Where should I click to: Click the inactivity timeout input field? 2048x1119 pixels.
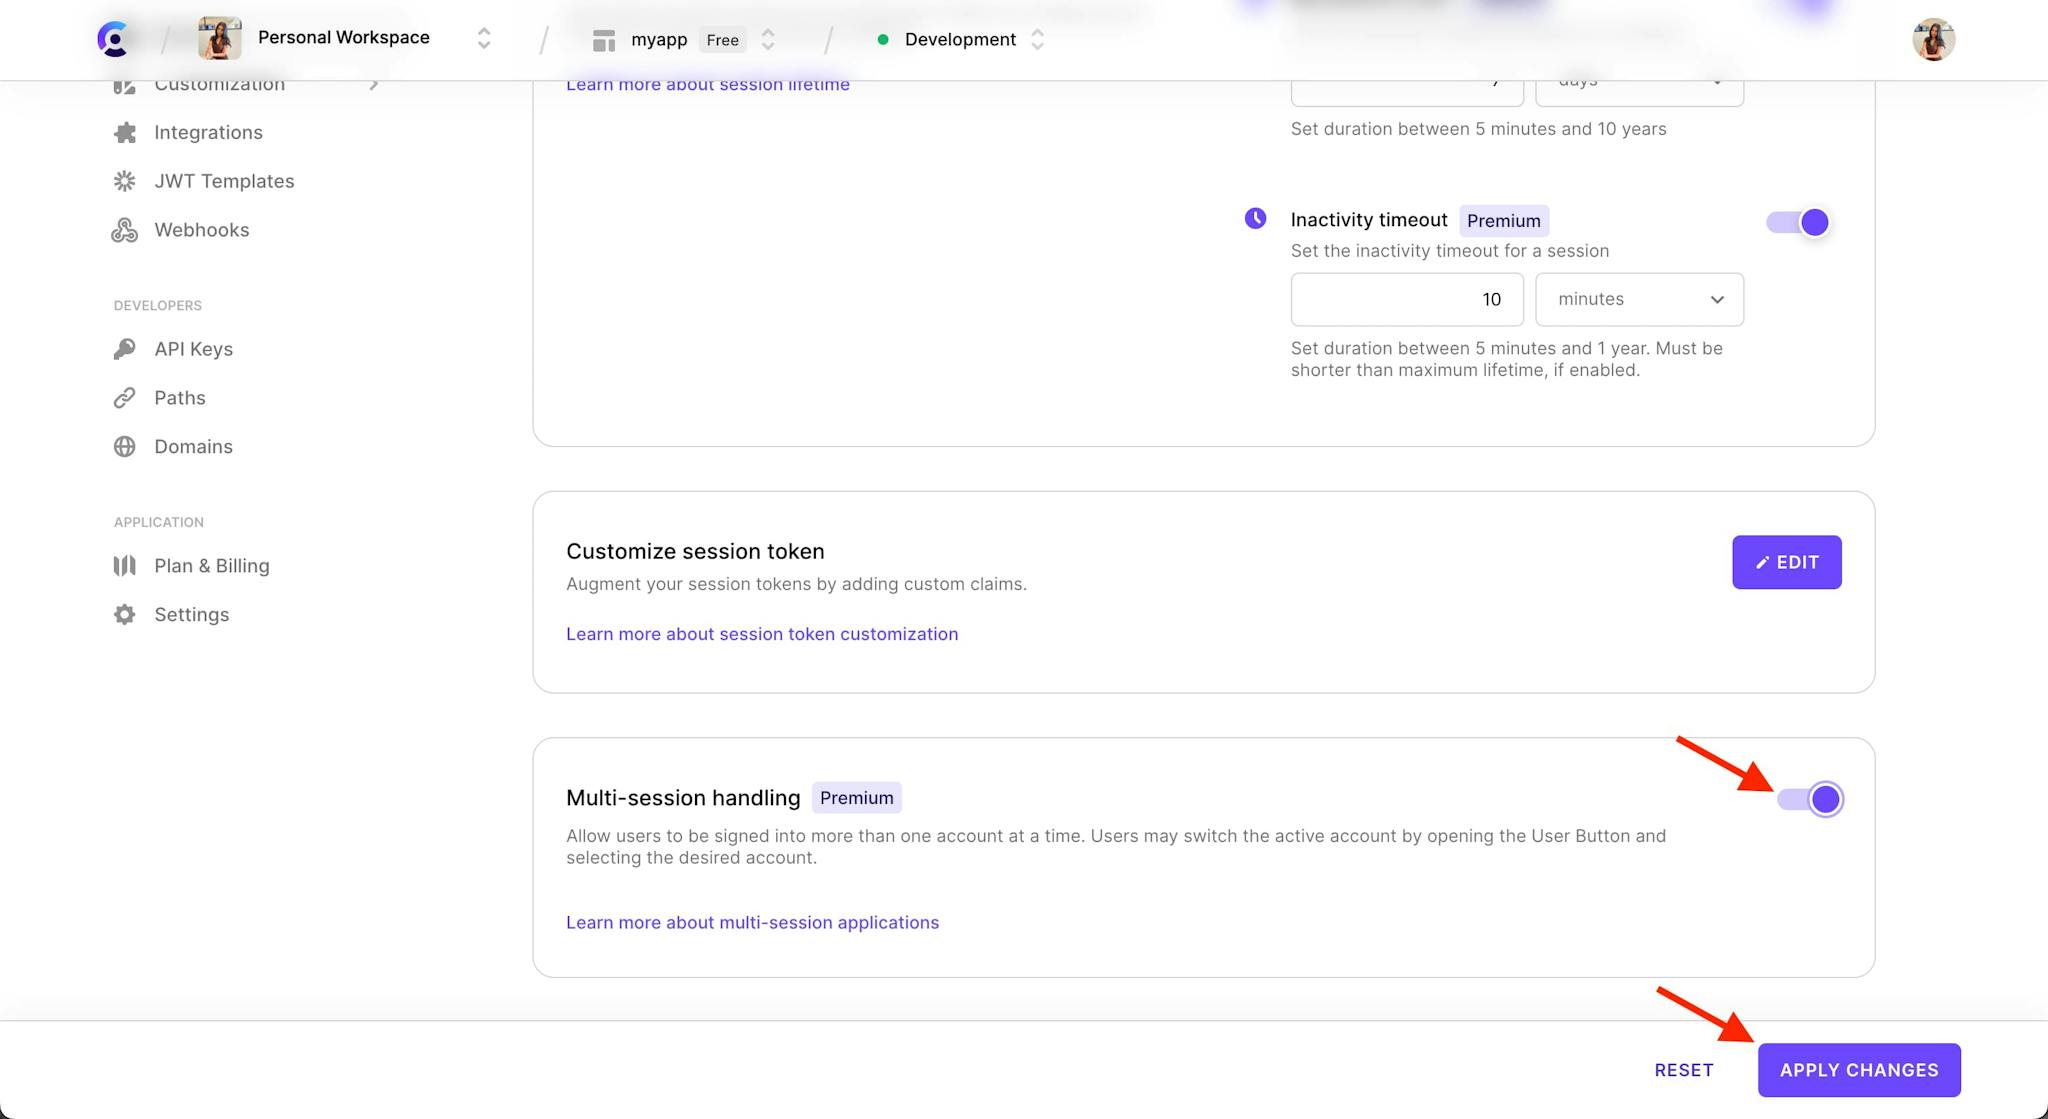pos(1405,299)
